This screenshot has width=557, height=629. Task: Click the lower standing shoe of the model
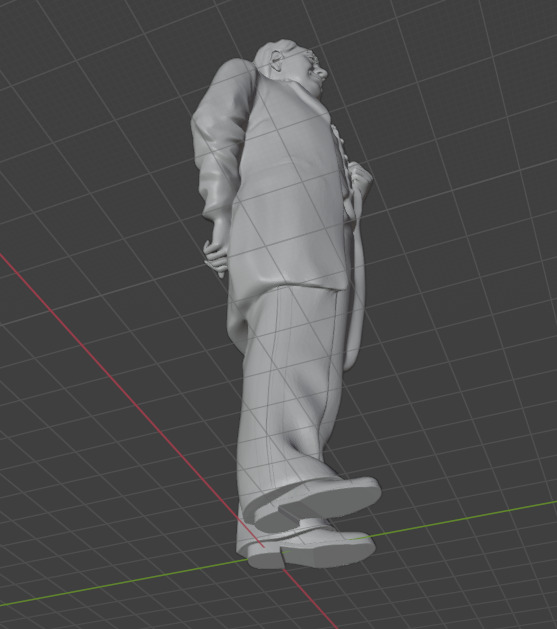click(311, 548)
